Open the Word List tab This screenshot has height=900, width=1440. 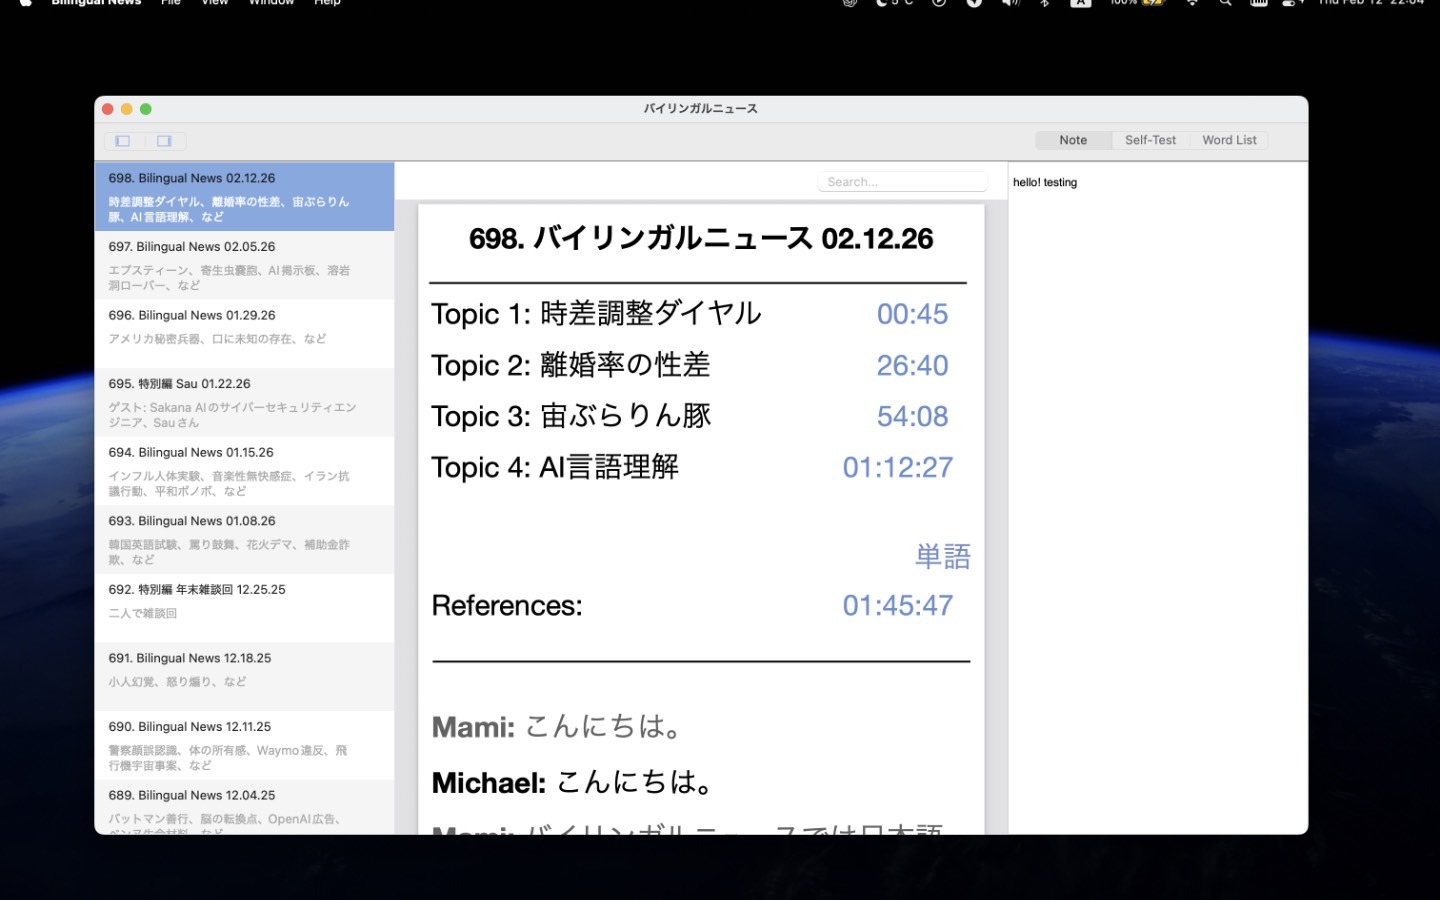pyautogui.click(x=1229, y=140)
